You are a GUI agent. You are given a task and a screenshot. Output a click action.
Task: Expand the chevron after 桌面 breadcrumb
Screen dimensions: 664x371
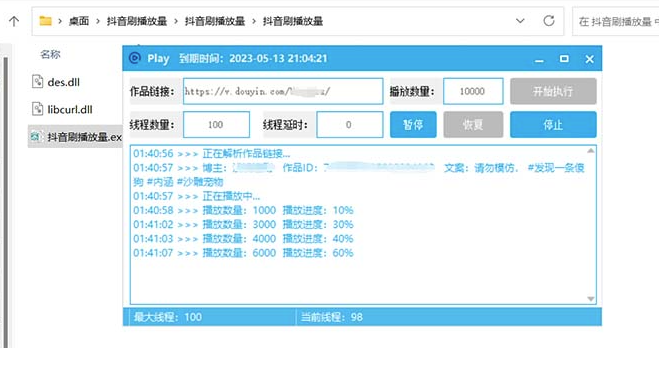(98, 21)
